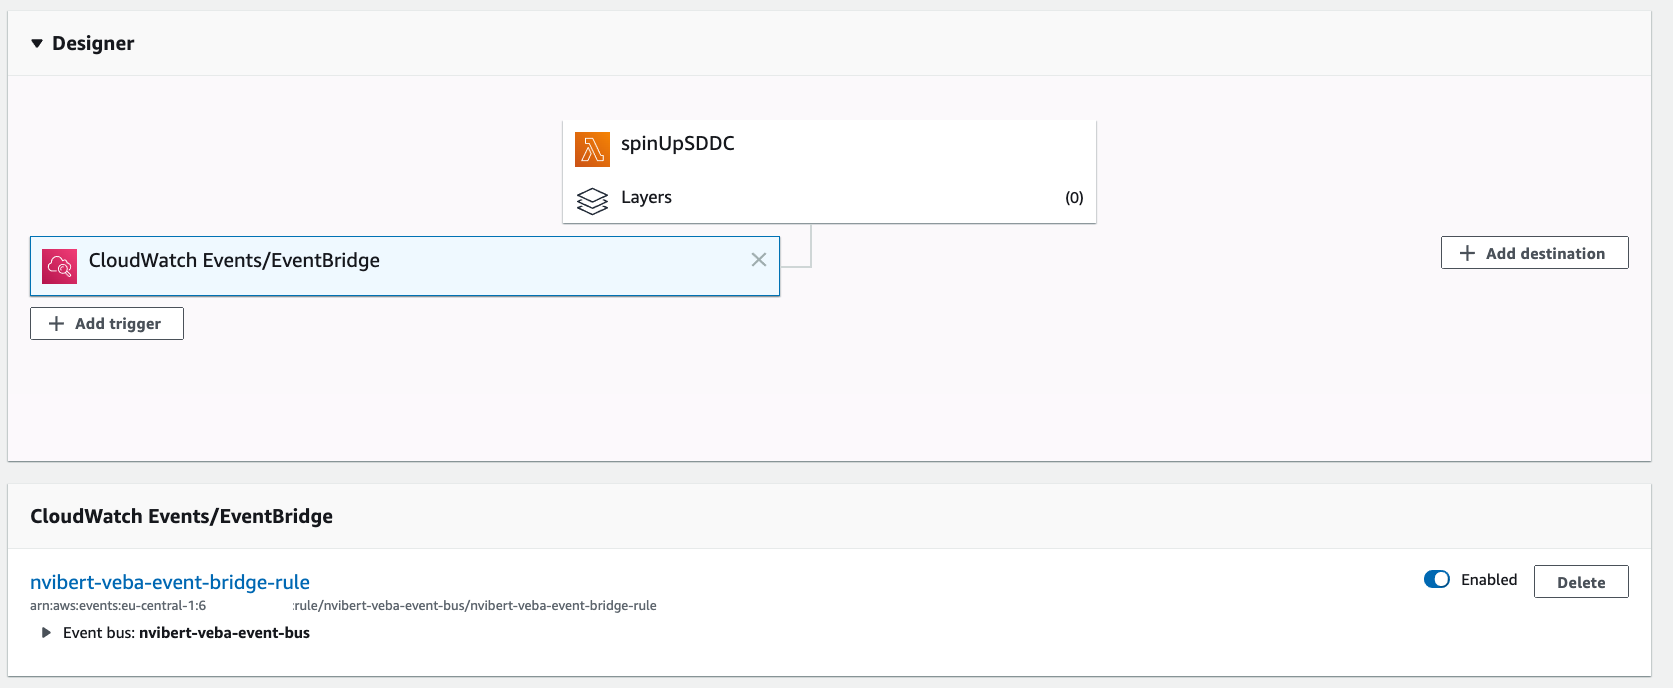Remove the EventBridge trigger with X
This screenshot has width=1673, height=688.
pos(759,260)
